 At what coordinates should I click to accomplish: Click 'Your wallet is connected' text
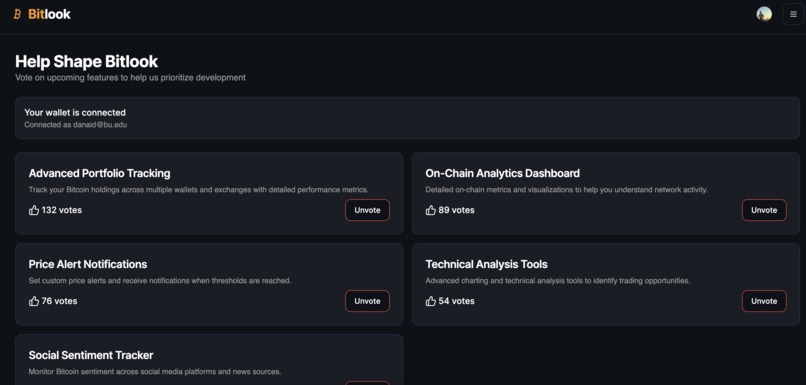[x=75, y=113]
